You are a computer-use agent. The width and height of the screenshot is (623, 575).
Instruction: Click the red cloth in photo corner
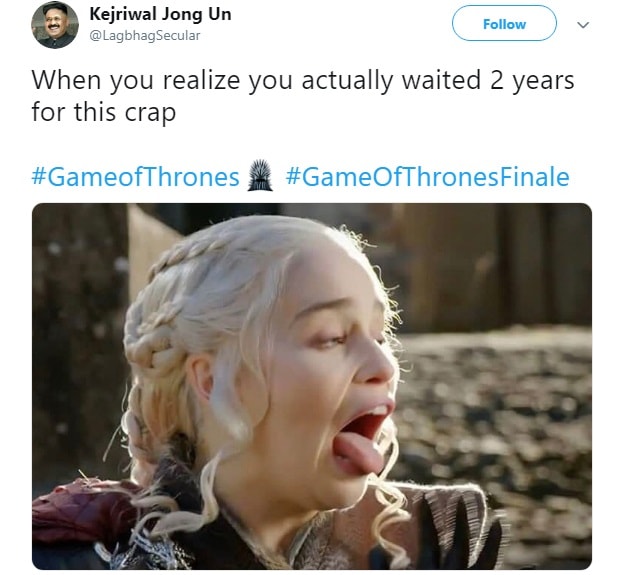(79, 513)
